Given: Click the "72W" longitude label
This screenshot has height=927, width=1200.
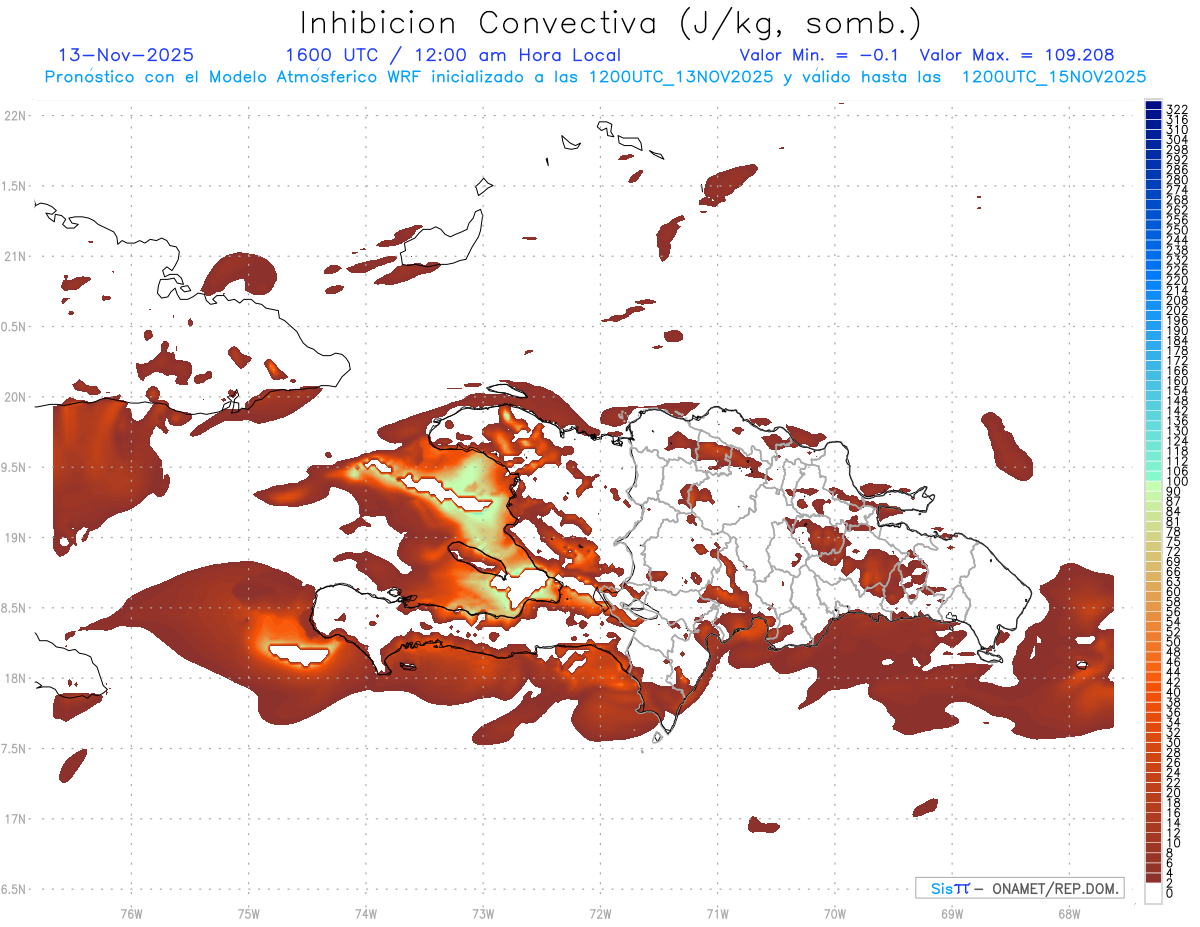Looking at the screenshot, I should [600, 912].
